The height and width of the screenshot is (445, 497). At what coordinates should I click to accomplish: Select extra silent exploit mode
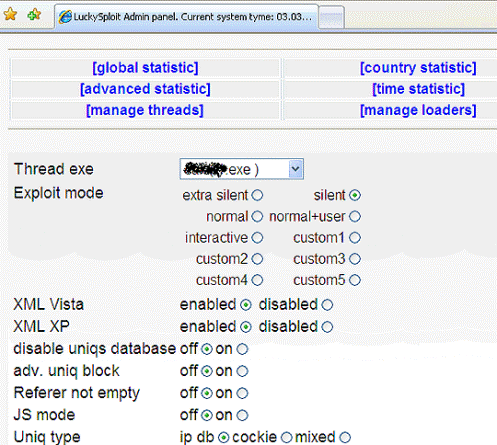(257, 195)
